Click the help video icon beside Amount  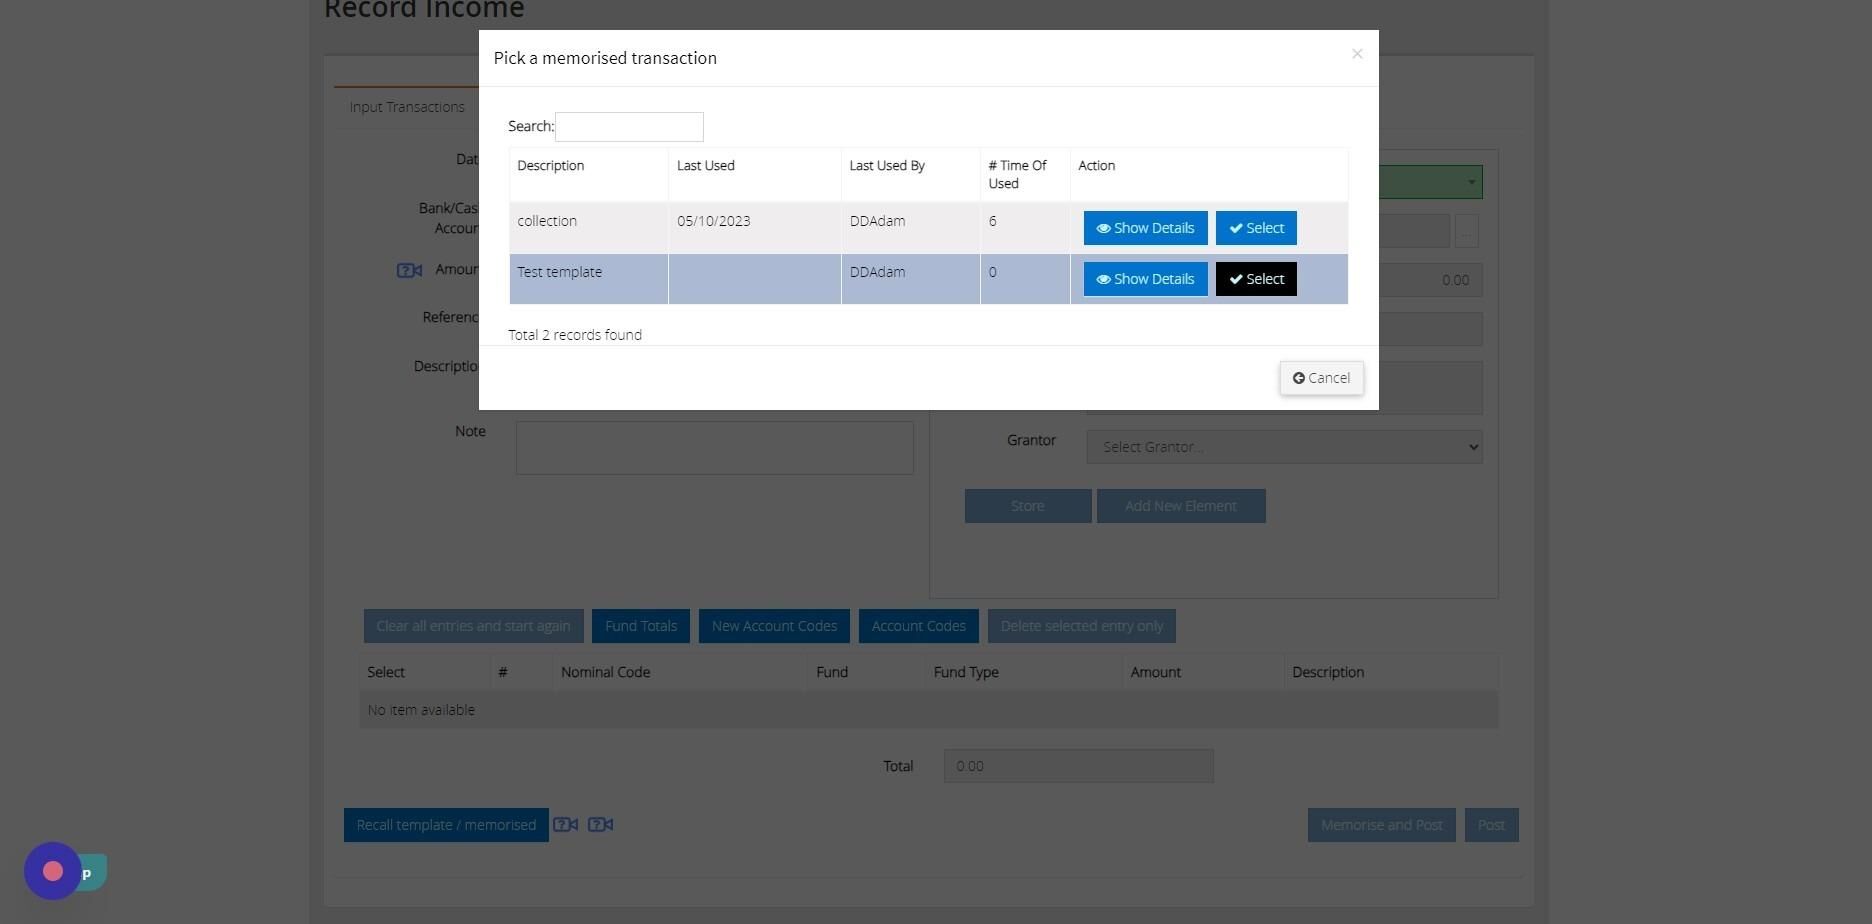coord(409,270)
